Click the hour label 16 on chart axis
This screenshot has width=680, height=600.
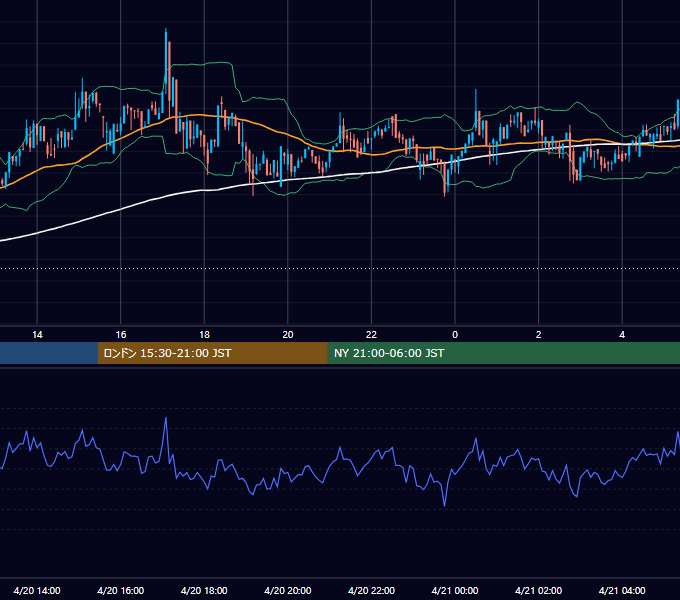(121, 335)
